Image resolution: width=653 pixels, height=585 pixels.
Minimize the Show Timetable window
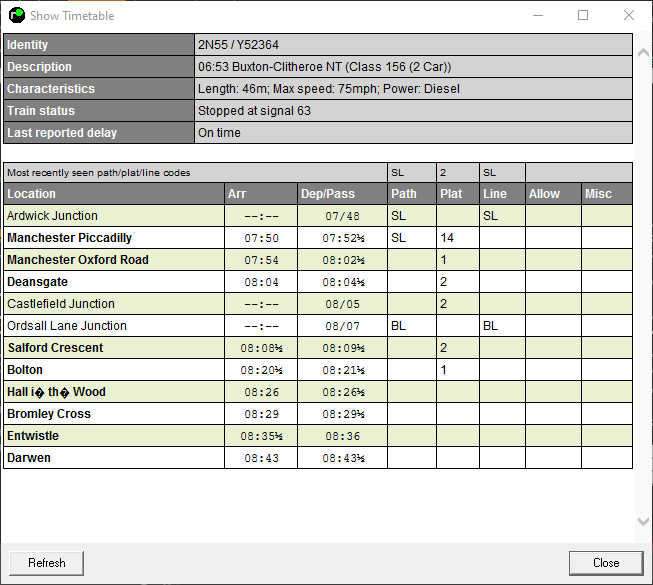point(538,15)
